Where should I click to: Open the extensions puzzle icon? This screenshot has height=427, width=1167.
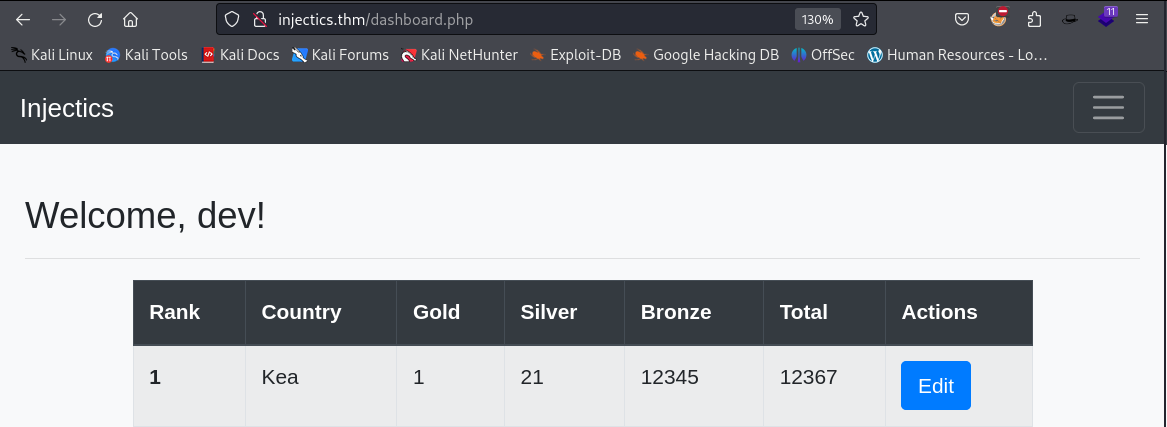tap(1034, 19)
